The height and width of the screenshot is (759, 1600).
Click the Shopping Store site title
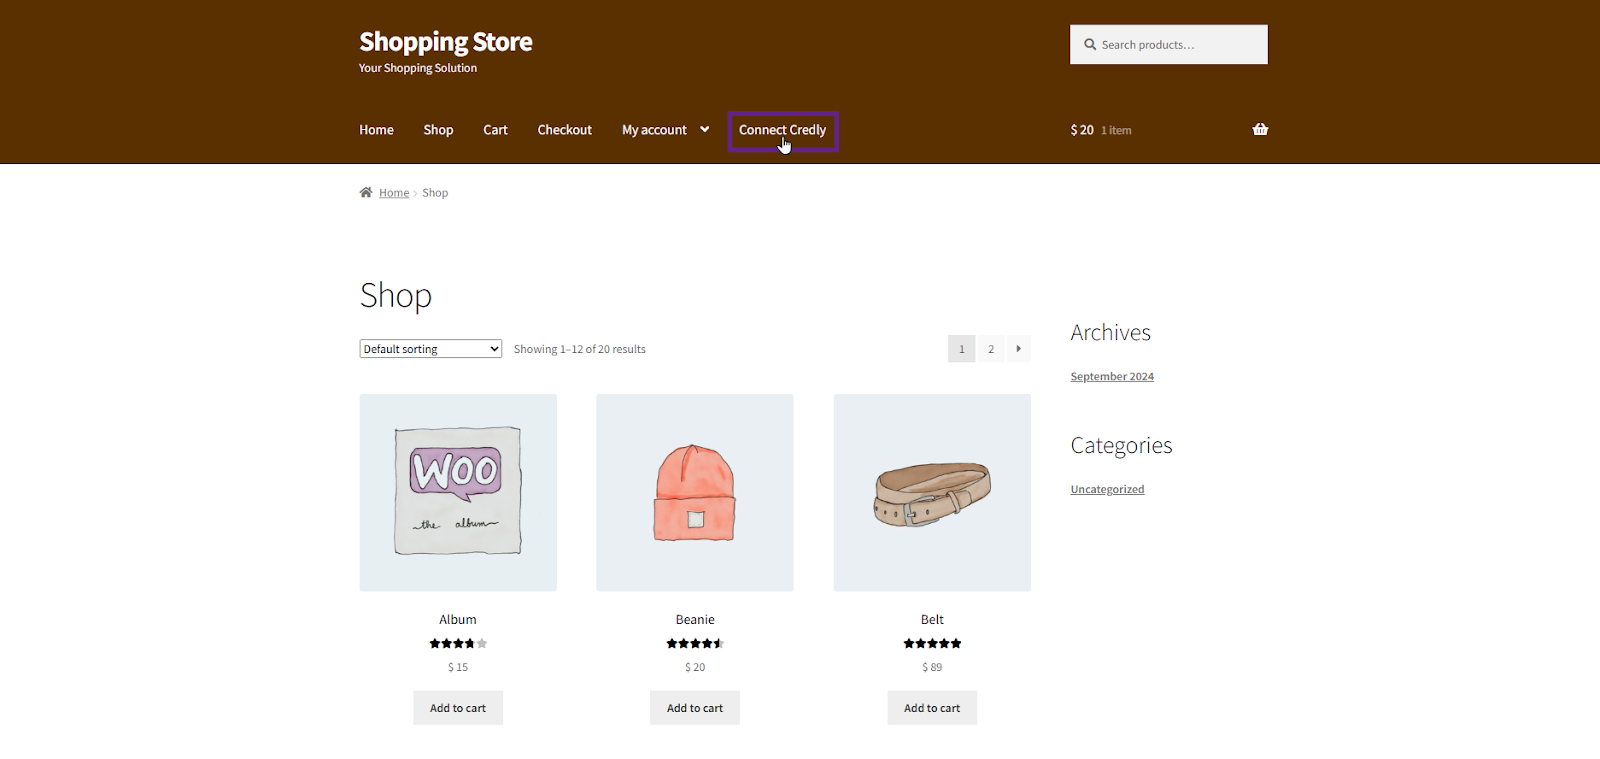tap(446, 42)
